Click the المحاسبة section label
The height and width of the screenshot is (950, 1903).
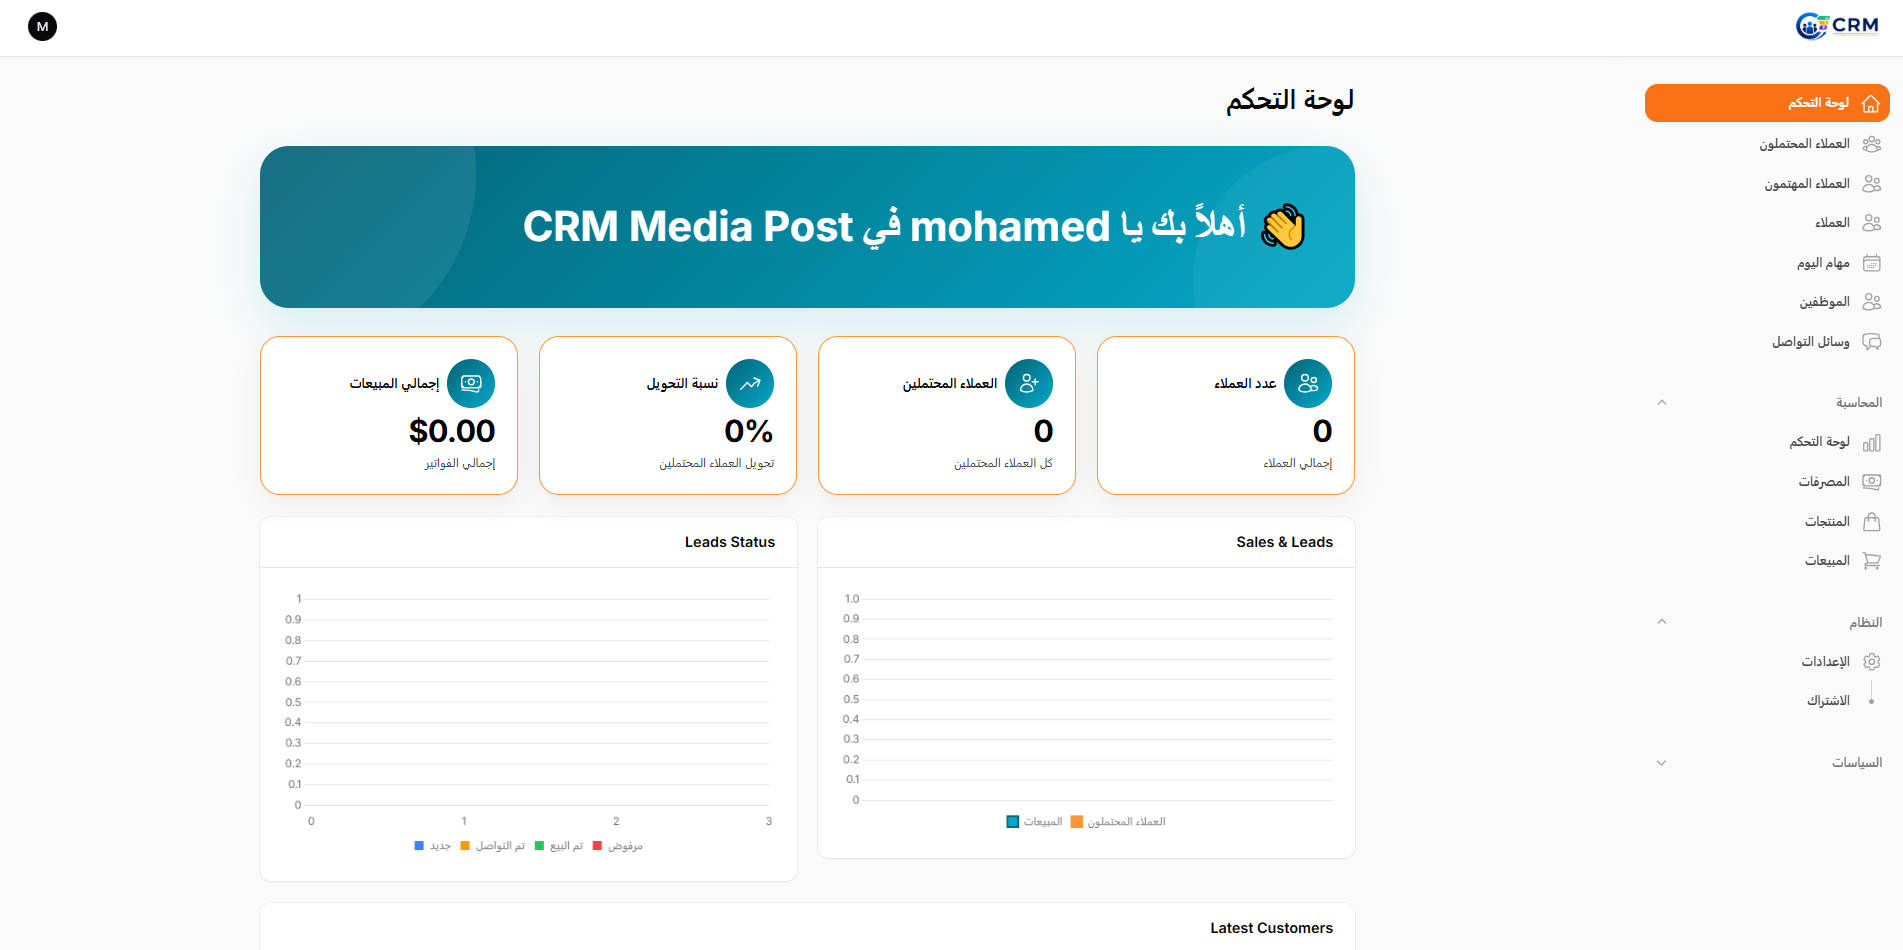1859,403
